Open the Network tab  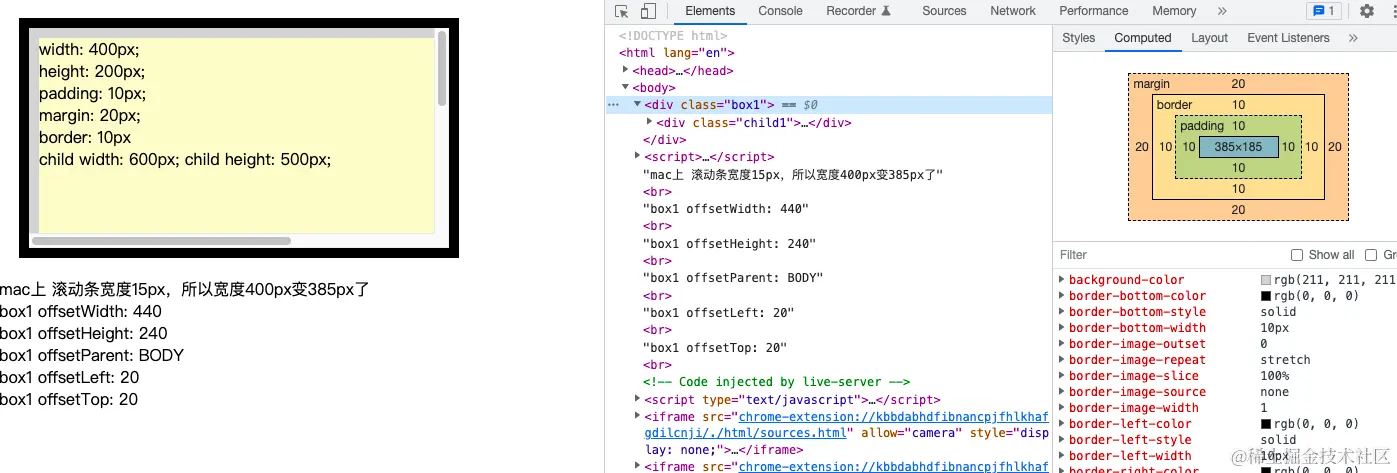pos(1013,11)
